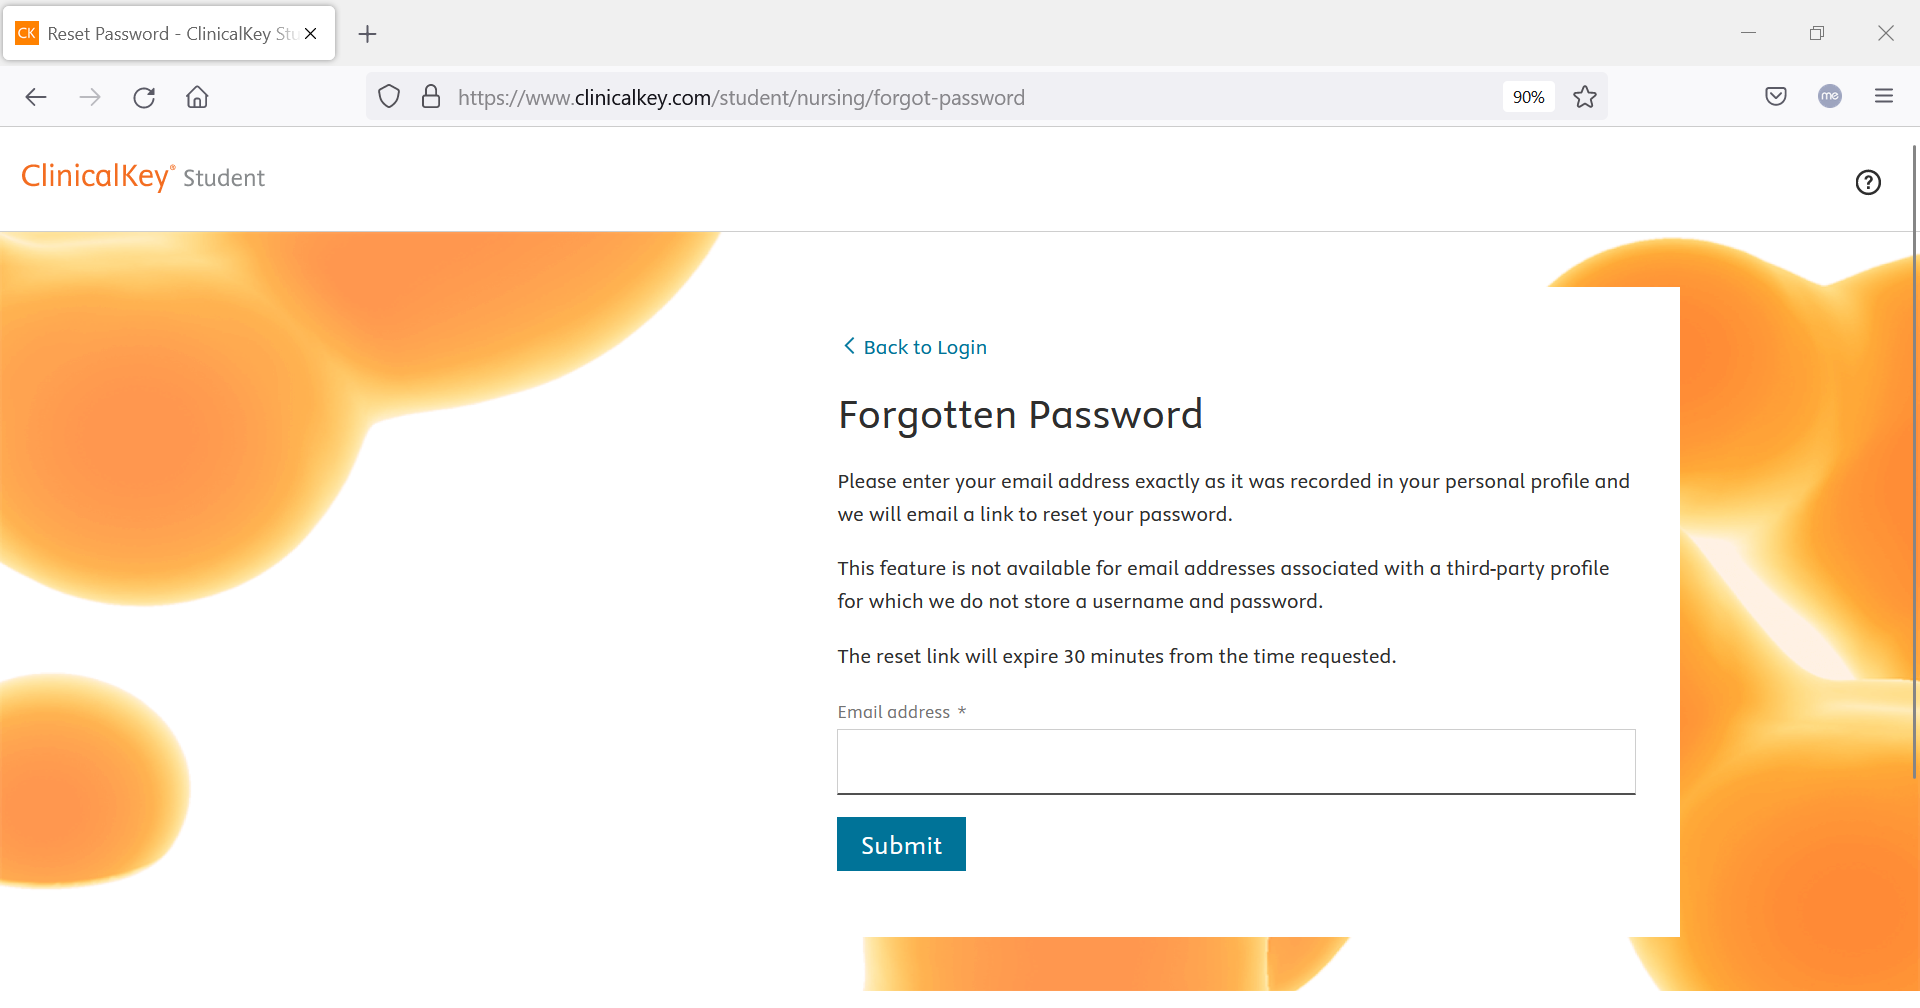Navigate back to previous page
The image size is (1920, 1008).
(x=36, y=97)
